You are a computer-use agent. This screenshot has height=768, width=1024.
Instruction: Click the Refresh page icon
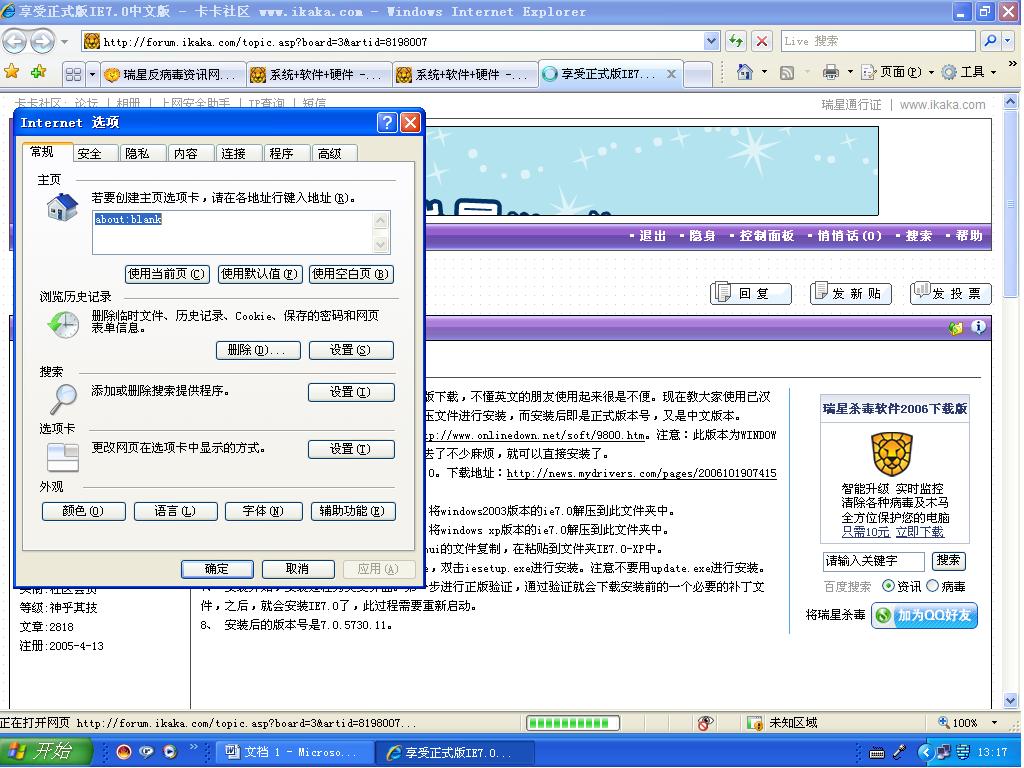736,41
